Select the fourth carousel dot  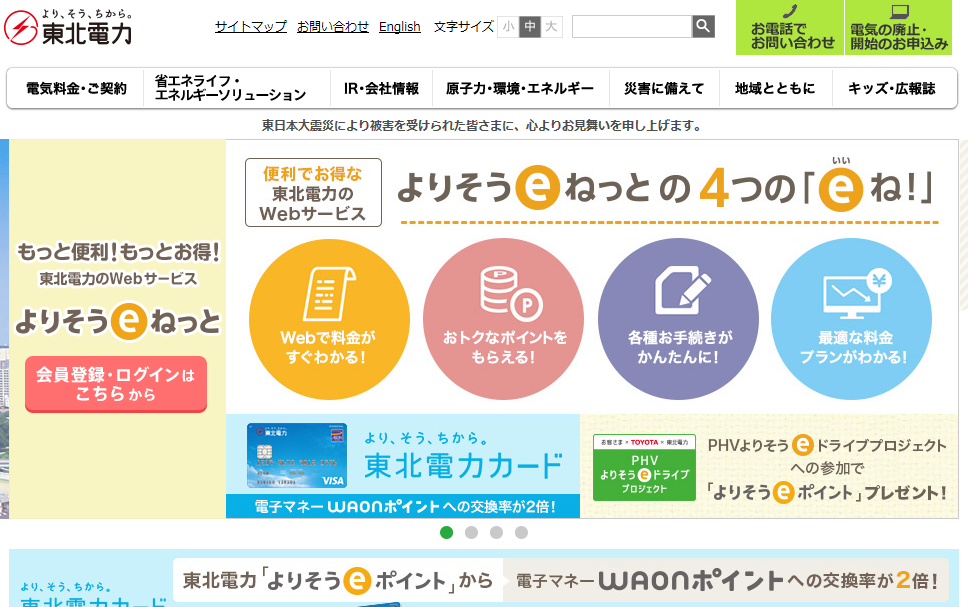click(x=521, y=532)
